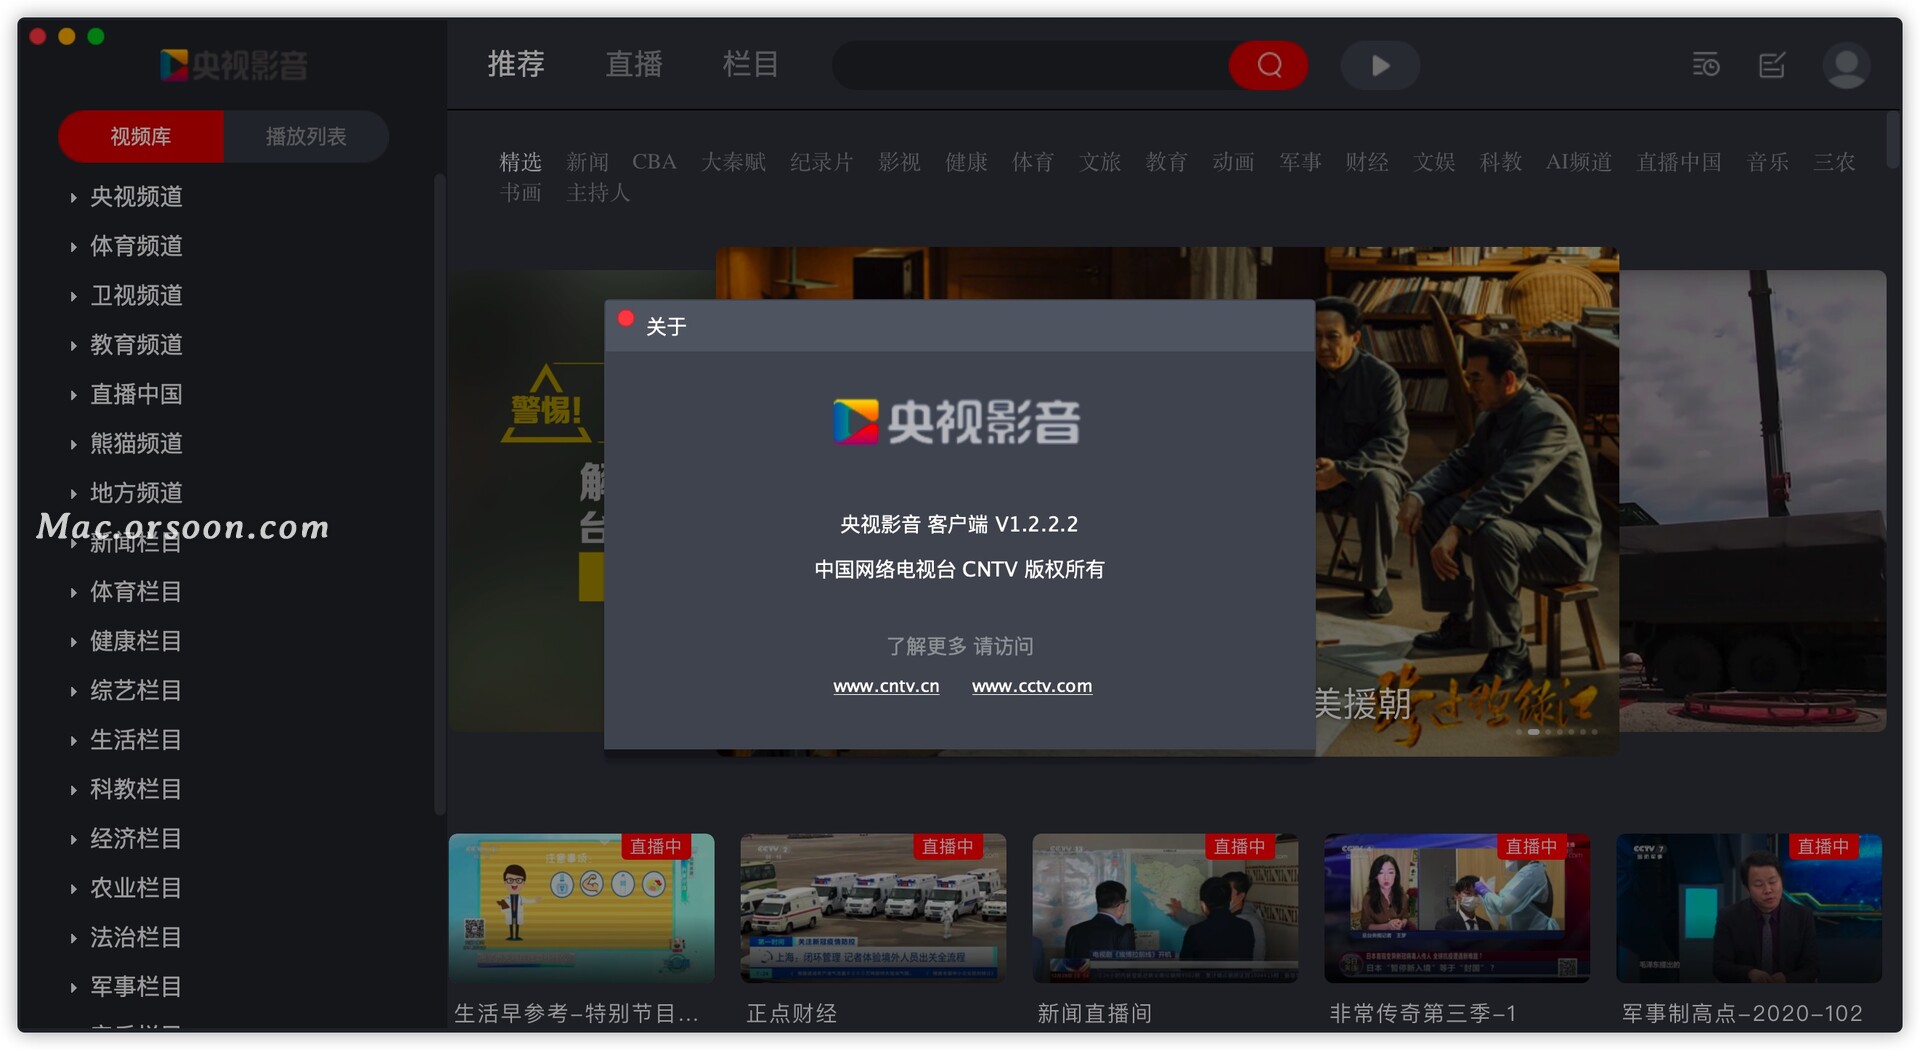Select the 体育 category
This screenshot has width=1920, height=1050.
click(x=1033, y=162)
